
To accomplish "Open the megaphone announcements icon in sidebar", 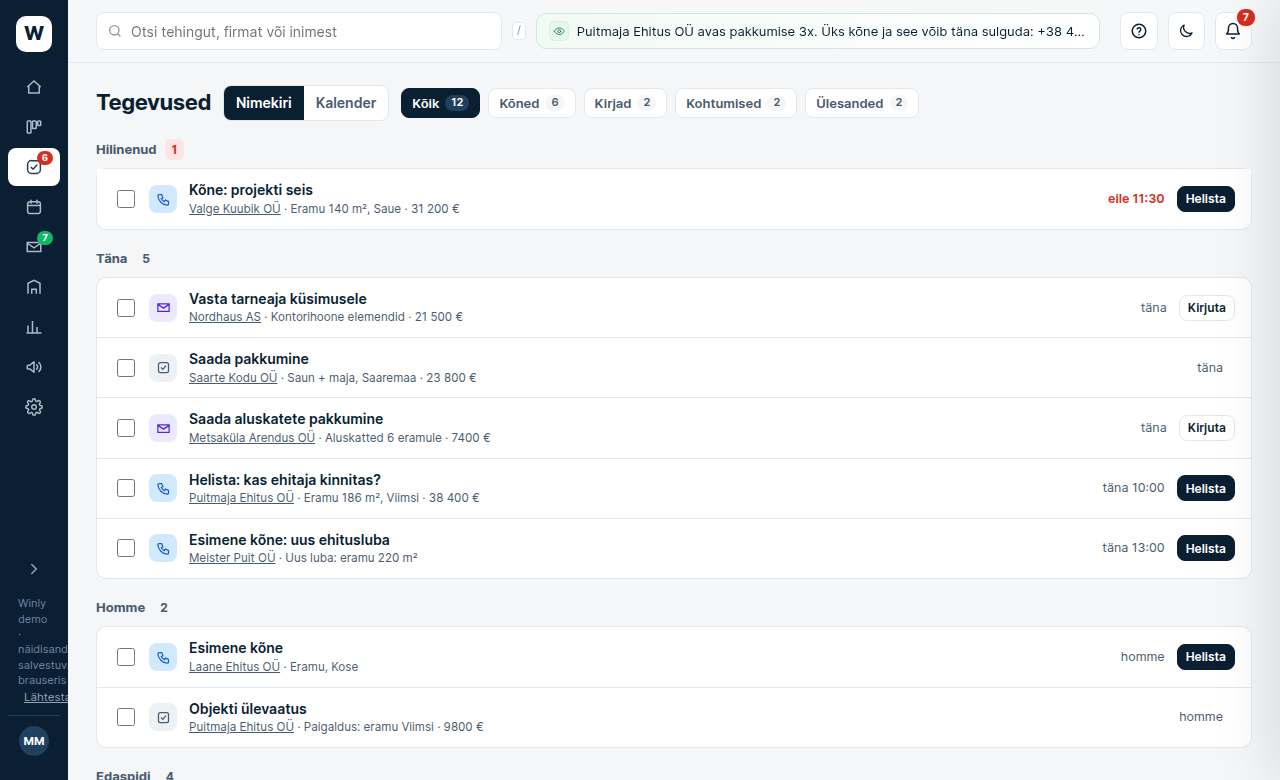I will click(34, 367).
